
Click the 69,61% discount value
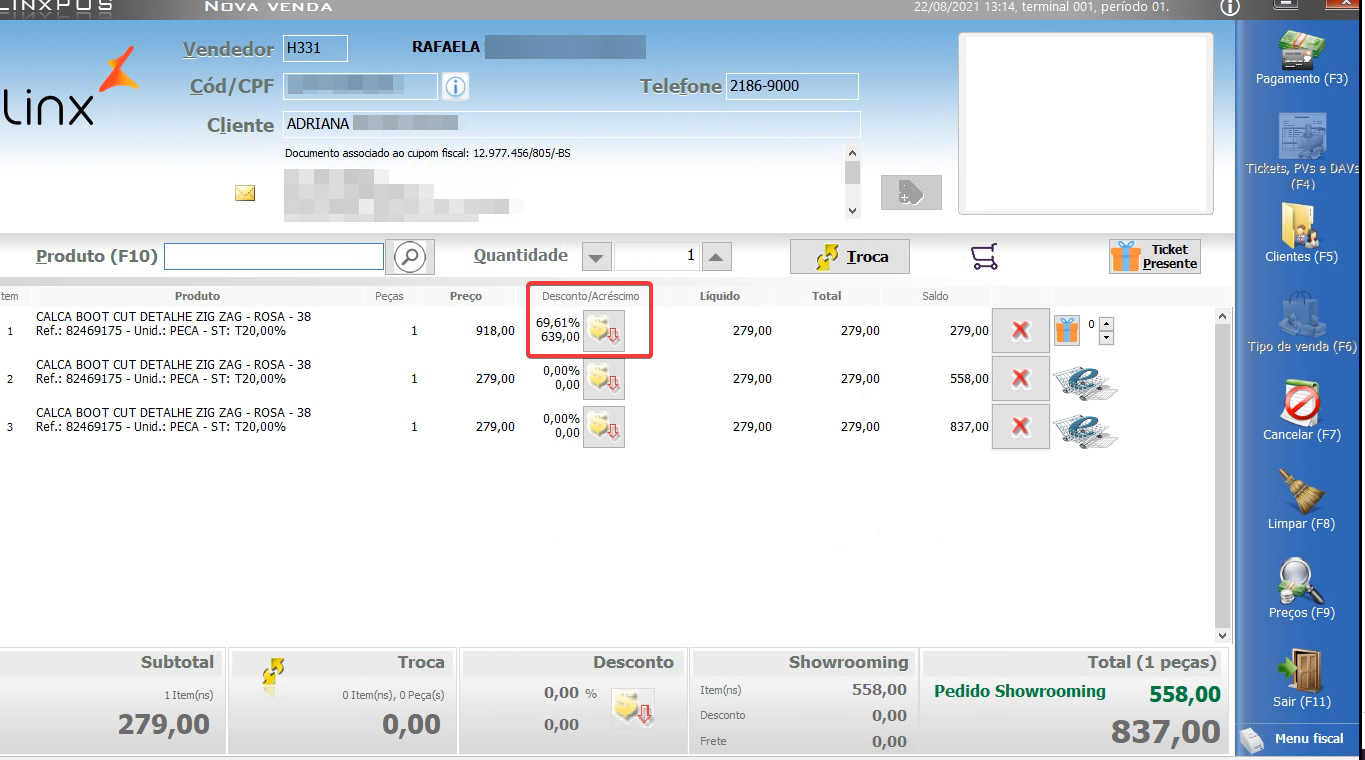558,323
